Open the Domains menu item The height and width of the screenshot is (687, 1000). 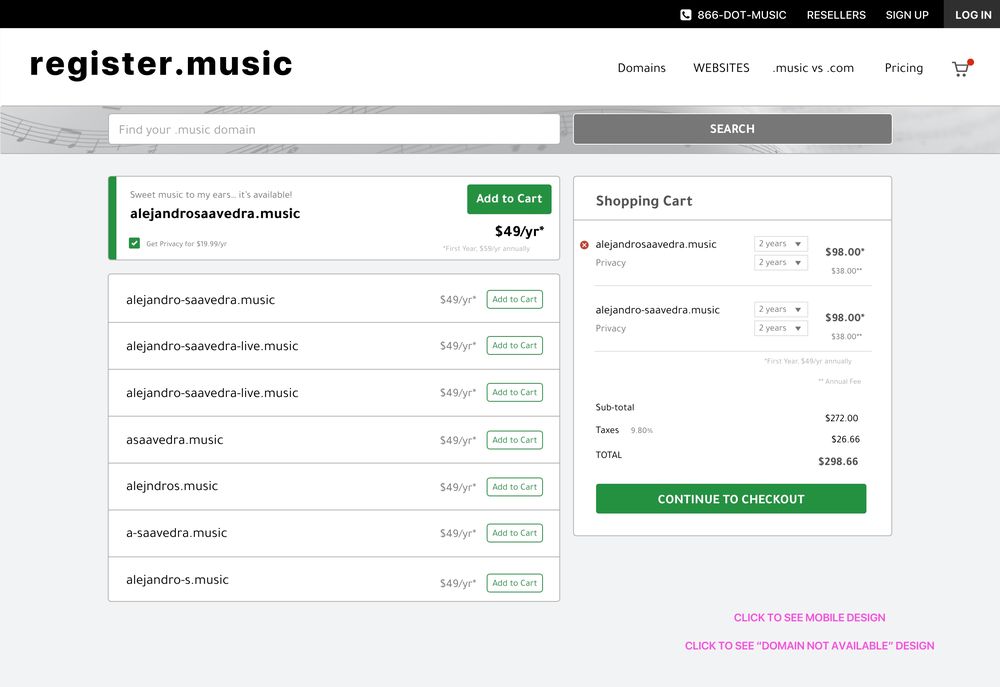click(641, 68)
